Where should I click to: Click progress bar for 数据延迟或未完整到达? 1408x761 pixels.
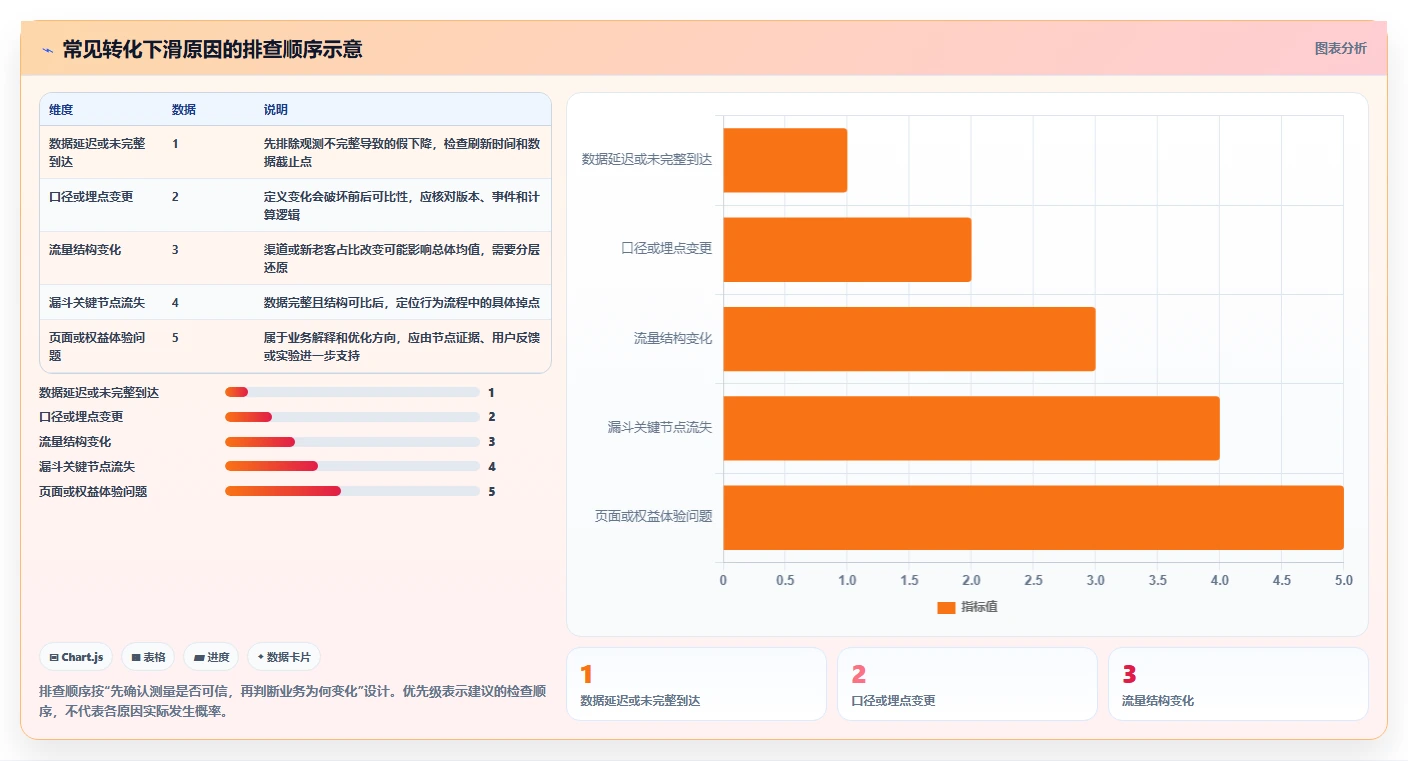point(352,392)
